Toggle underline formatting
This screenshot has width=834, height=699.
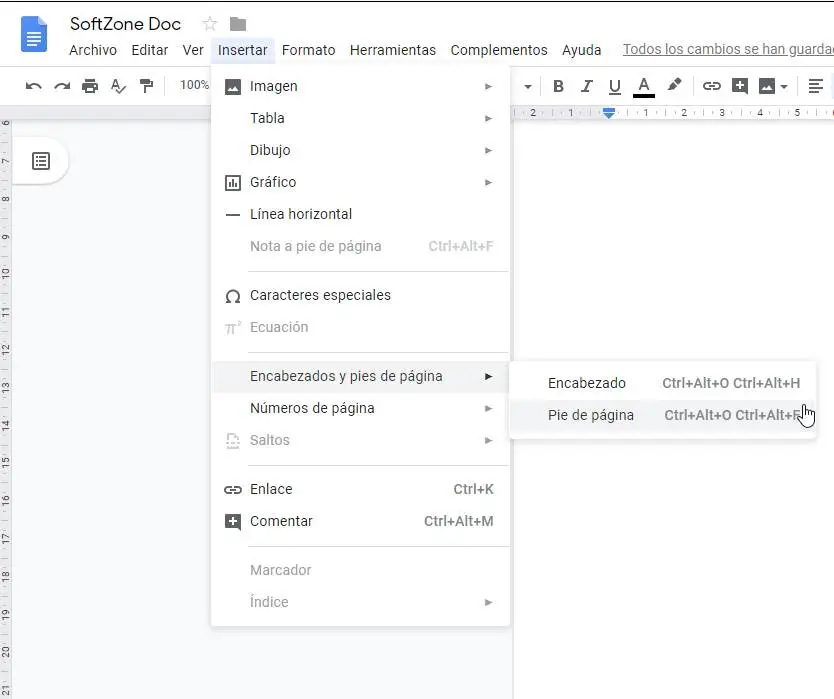[x=614, y=86]
